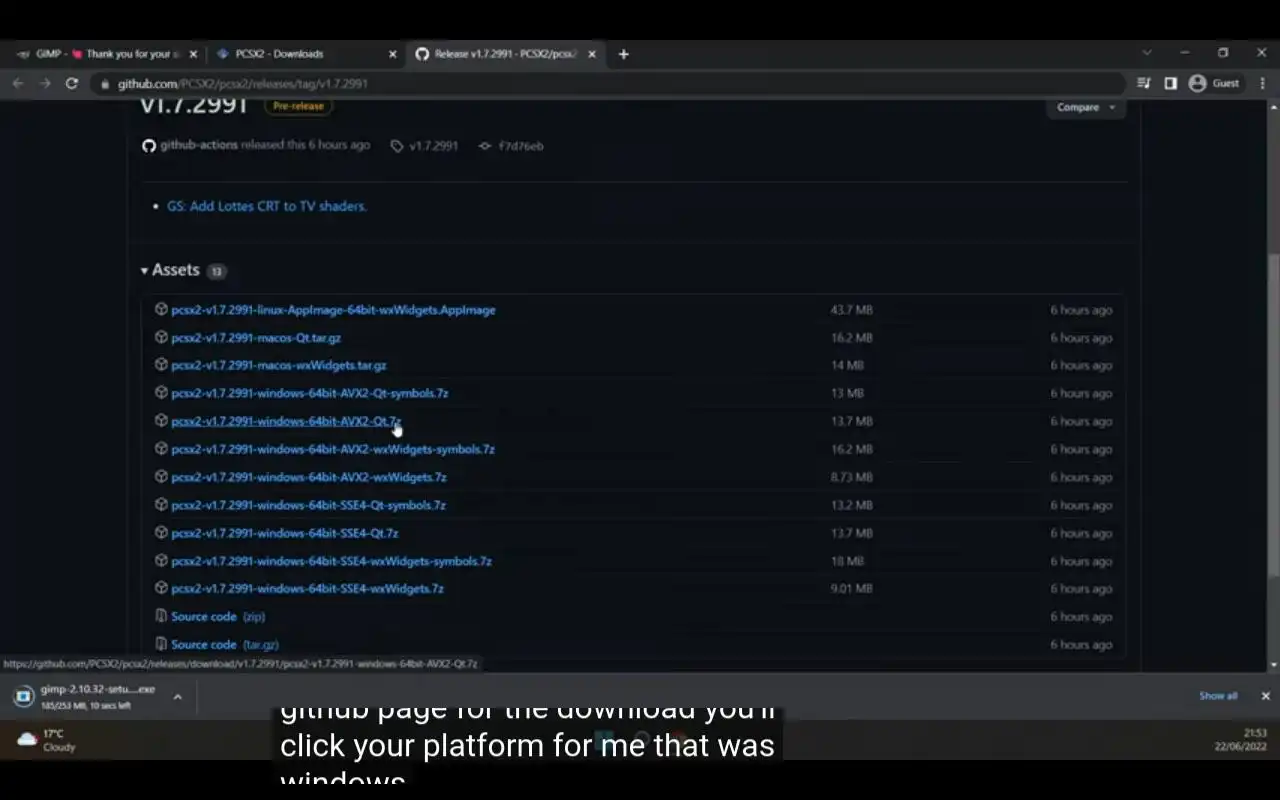Click file-zip icon beside Source code (tar.gz)

pyautogui.click(x=161, y=644)
